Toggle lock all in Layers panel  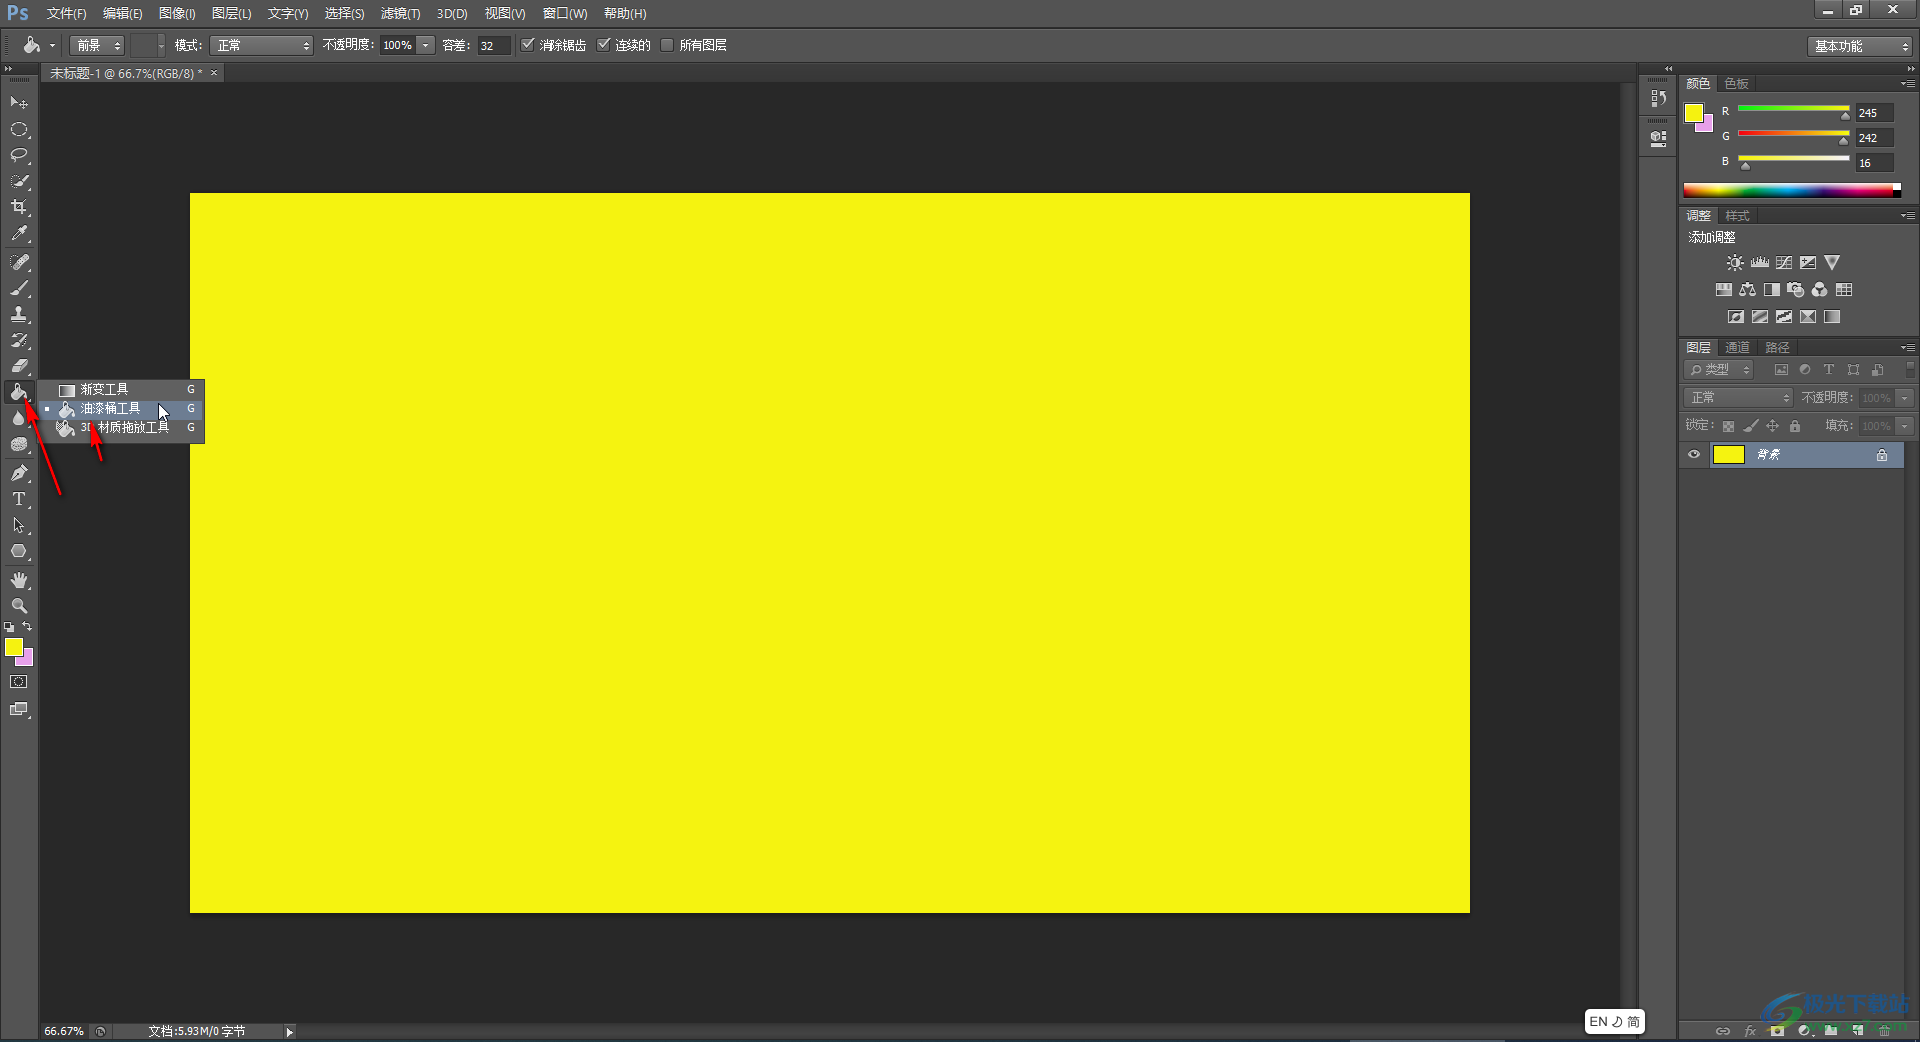click(1795, 426)
